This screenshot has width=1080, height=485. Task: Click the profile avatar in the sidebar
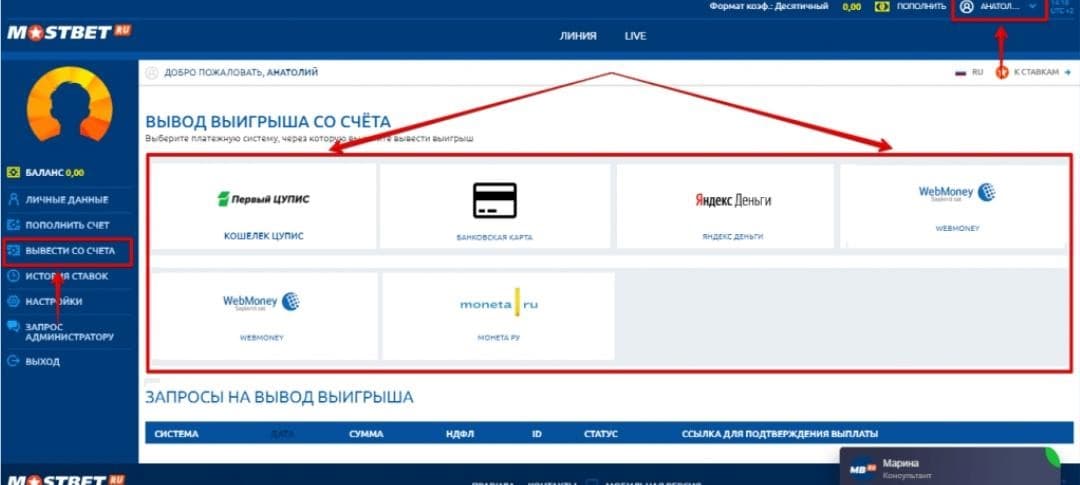(x=69, y=103)
